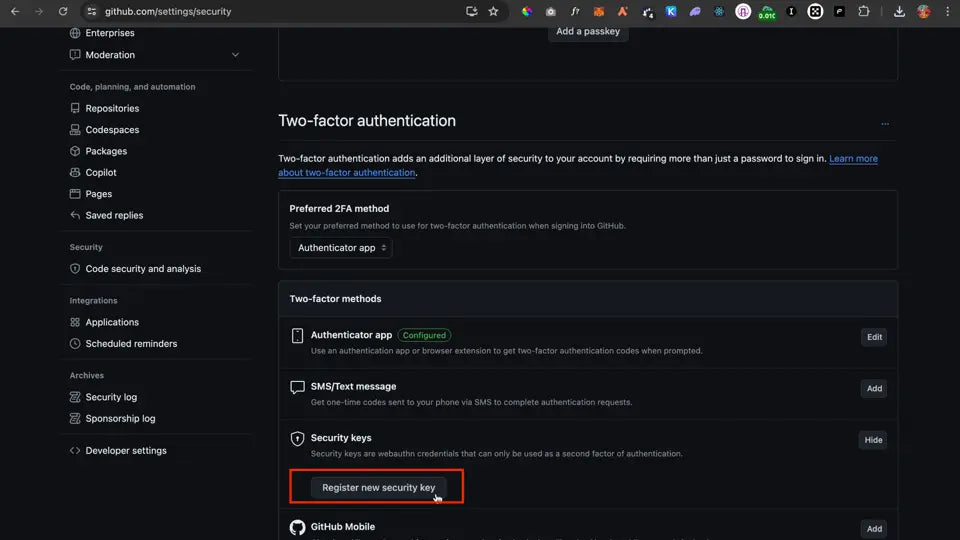The width and height of the screenshot is (960, 540).
Task: Open Scheduled reminders
Action: [x=131, y=343]
